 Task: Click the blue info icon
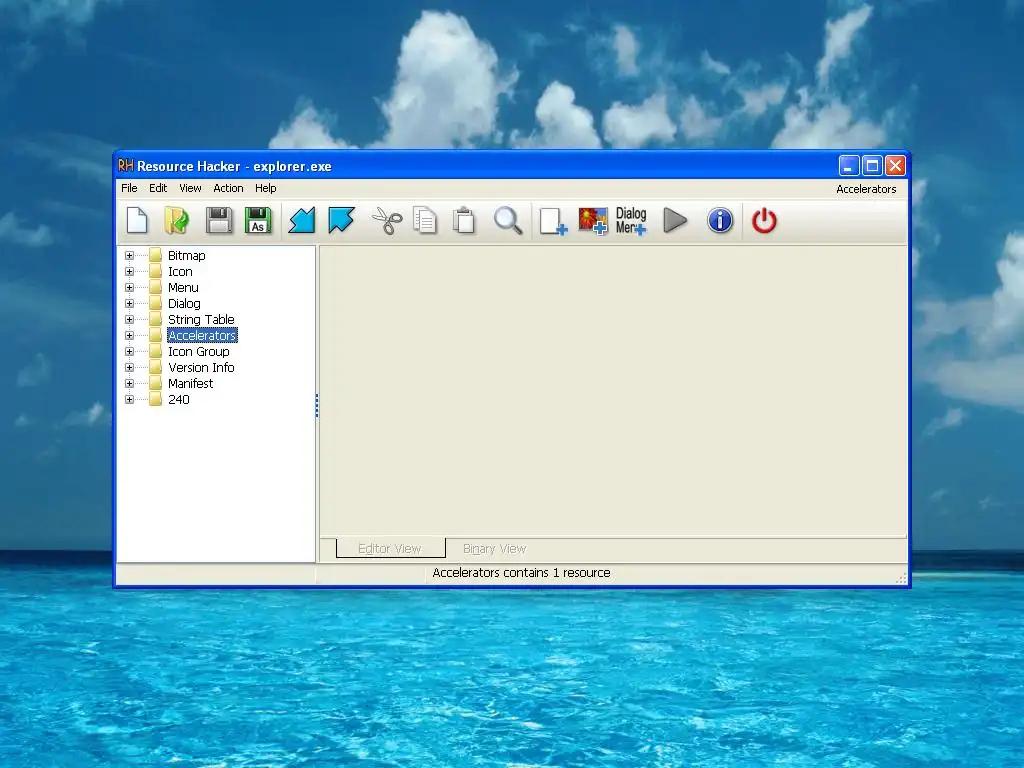[720, 220]
